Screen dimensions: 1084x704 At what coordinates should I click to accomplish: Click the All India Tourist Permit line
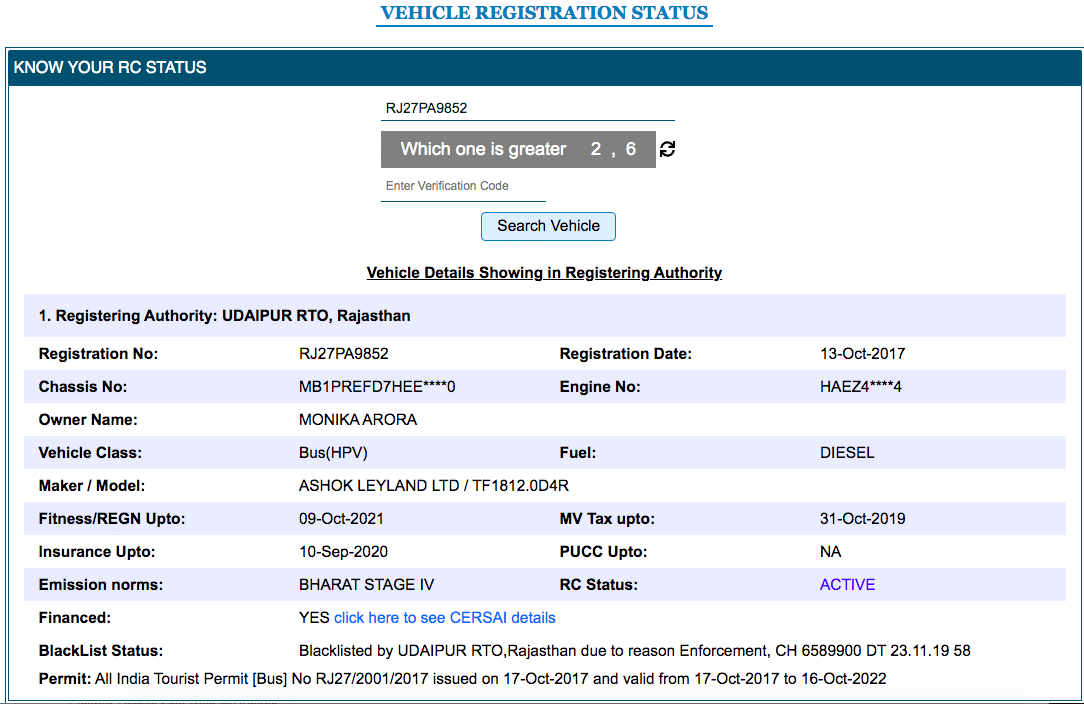490,679
